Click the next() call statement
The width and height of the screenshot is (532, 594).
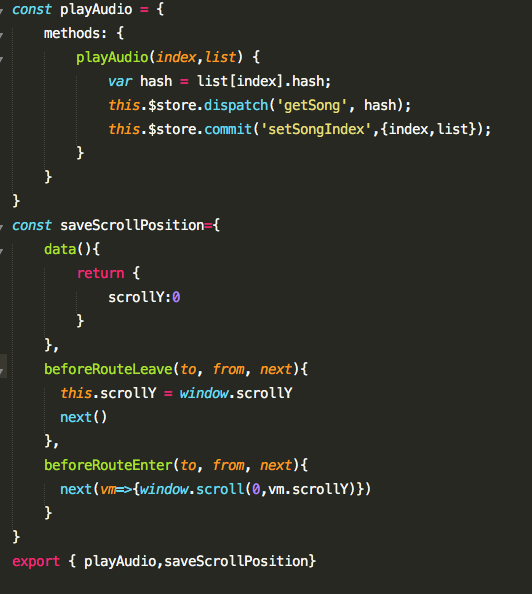(x=83, y=417)
